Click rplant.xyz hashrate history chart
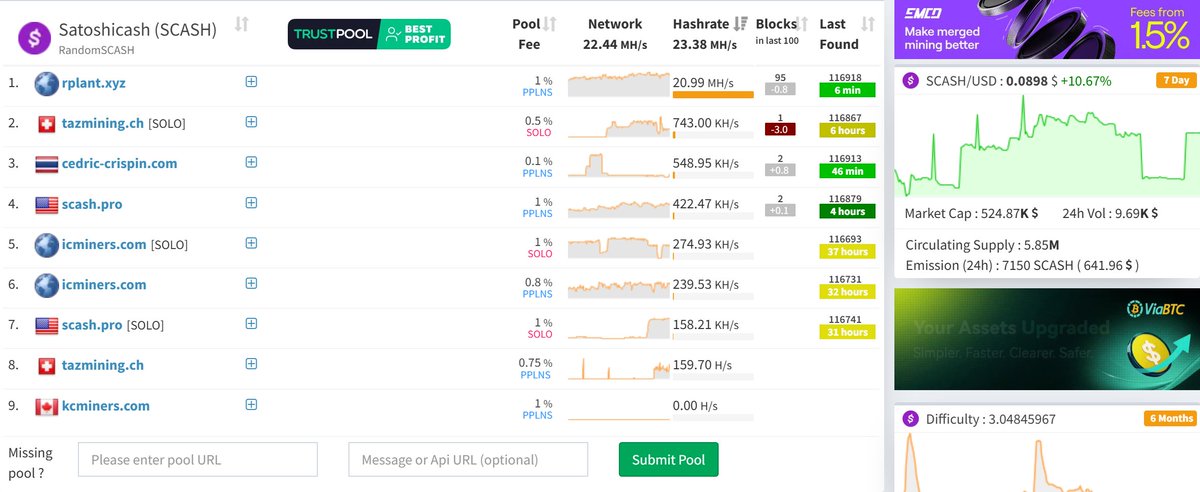 pos(619,84)
